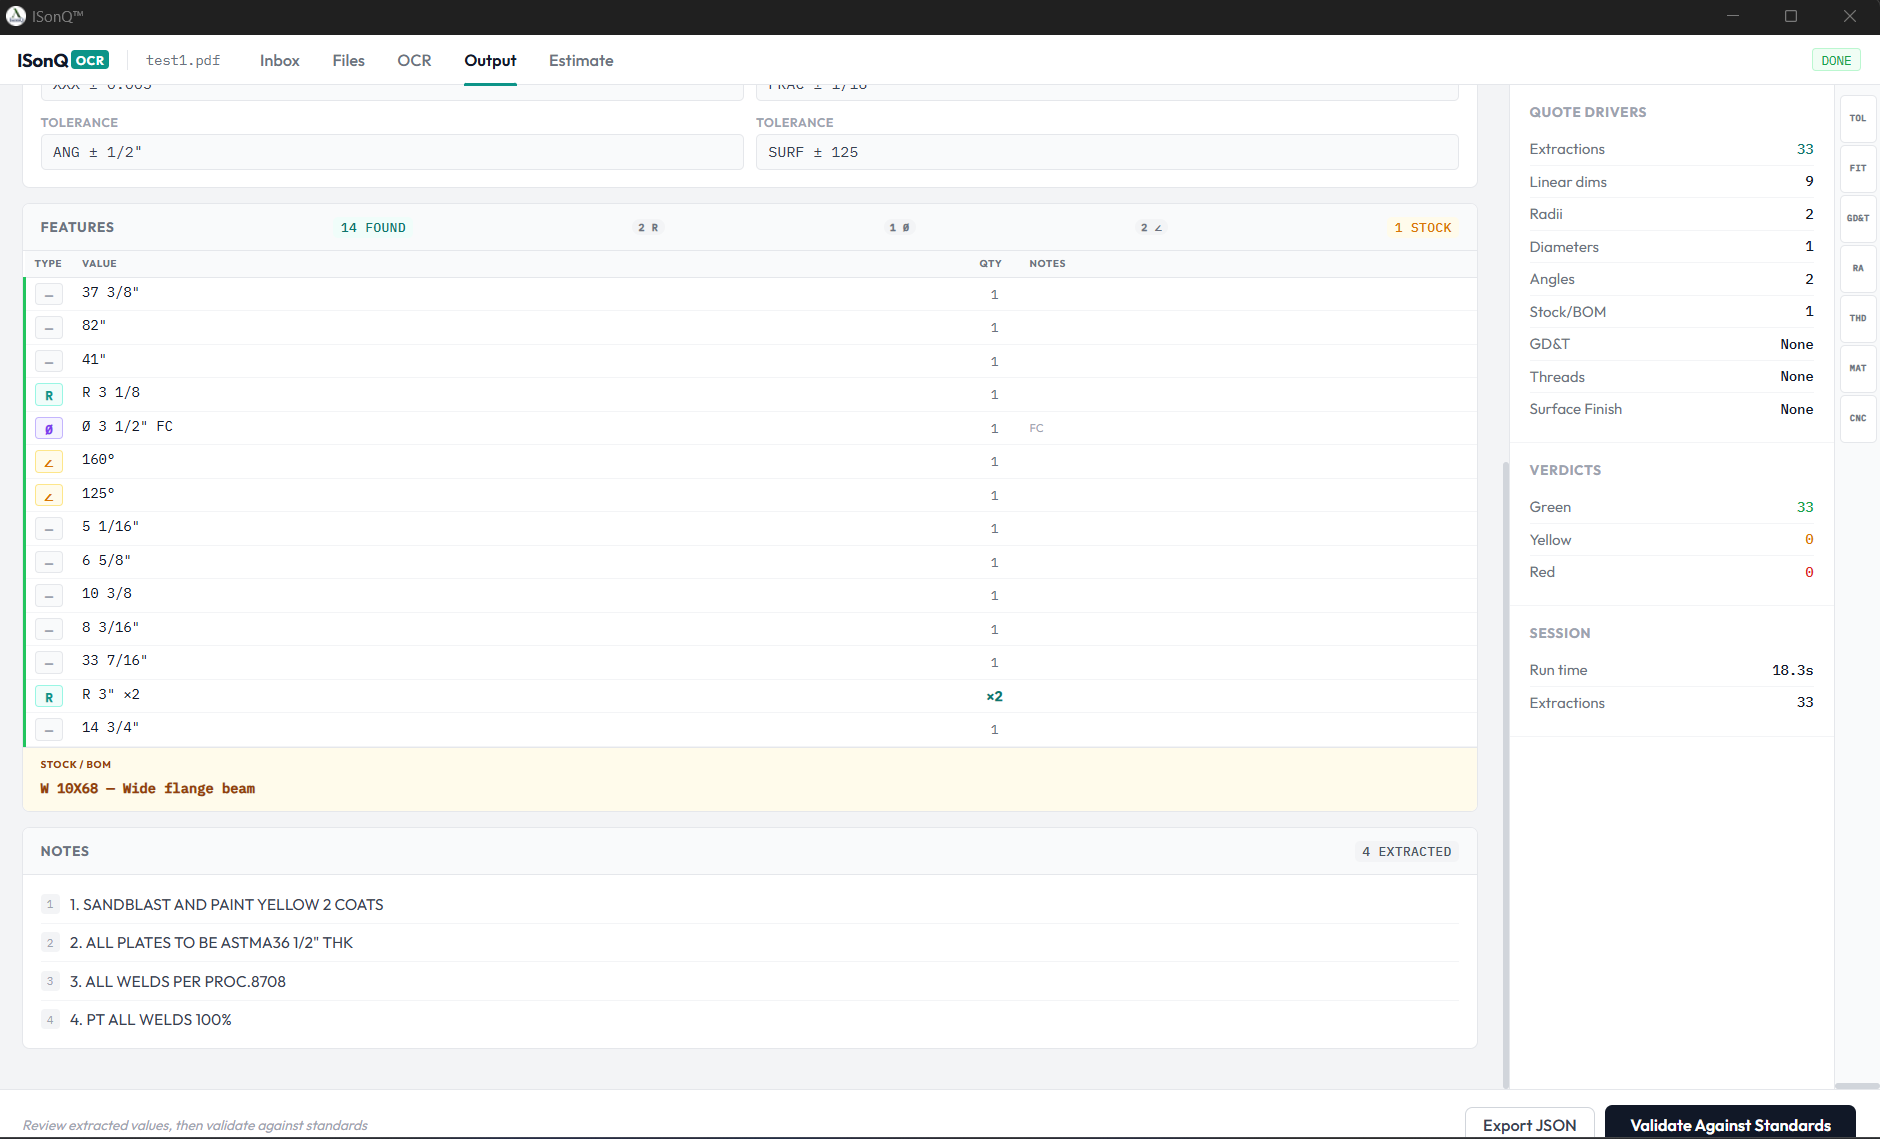Open the GD&T sidebar shortcut

point(1857,218)
